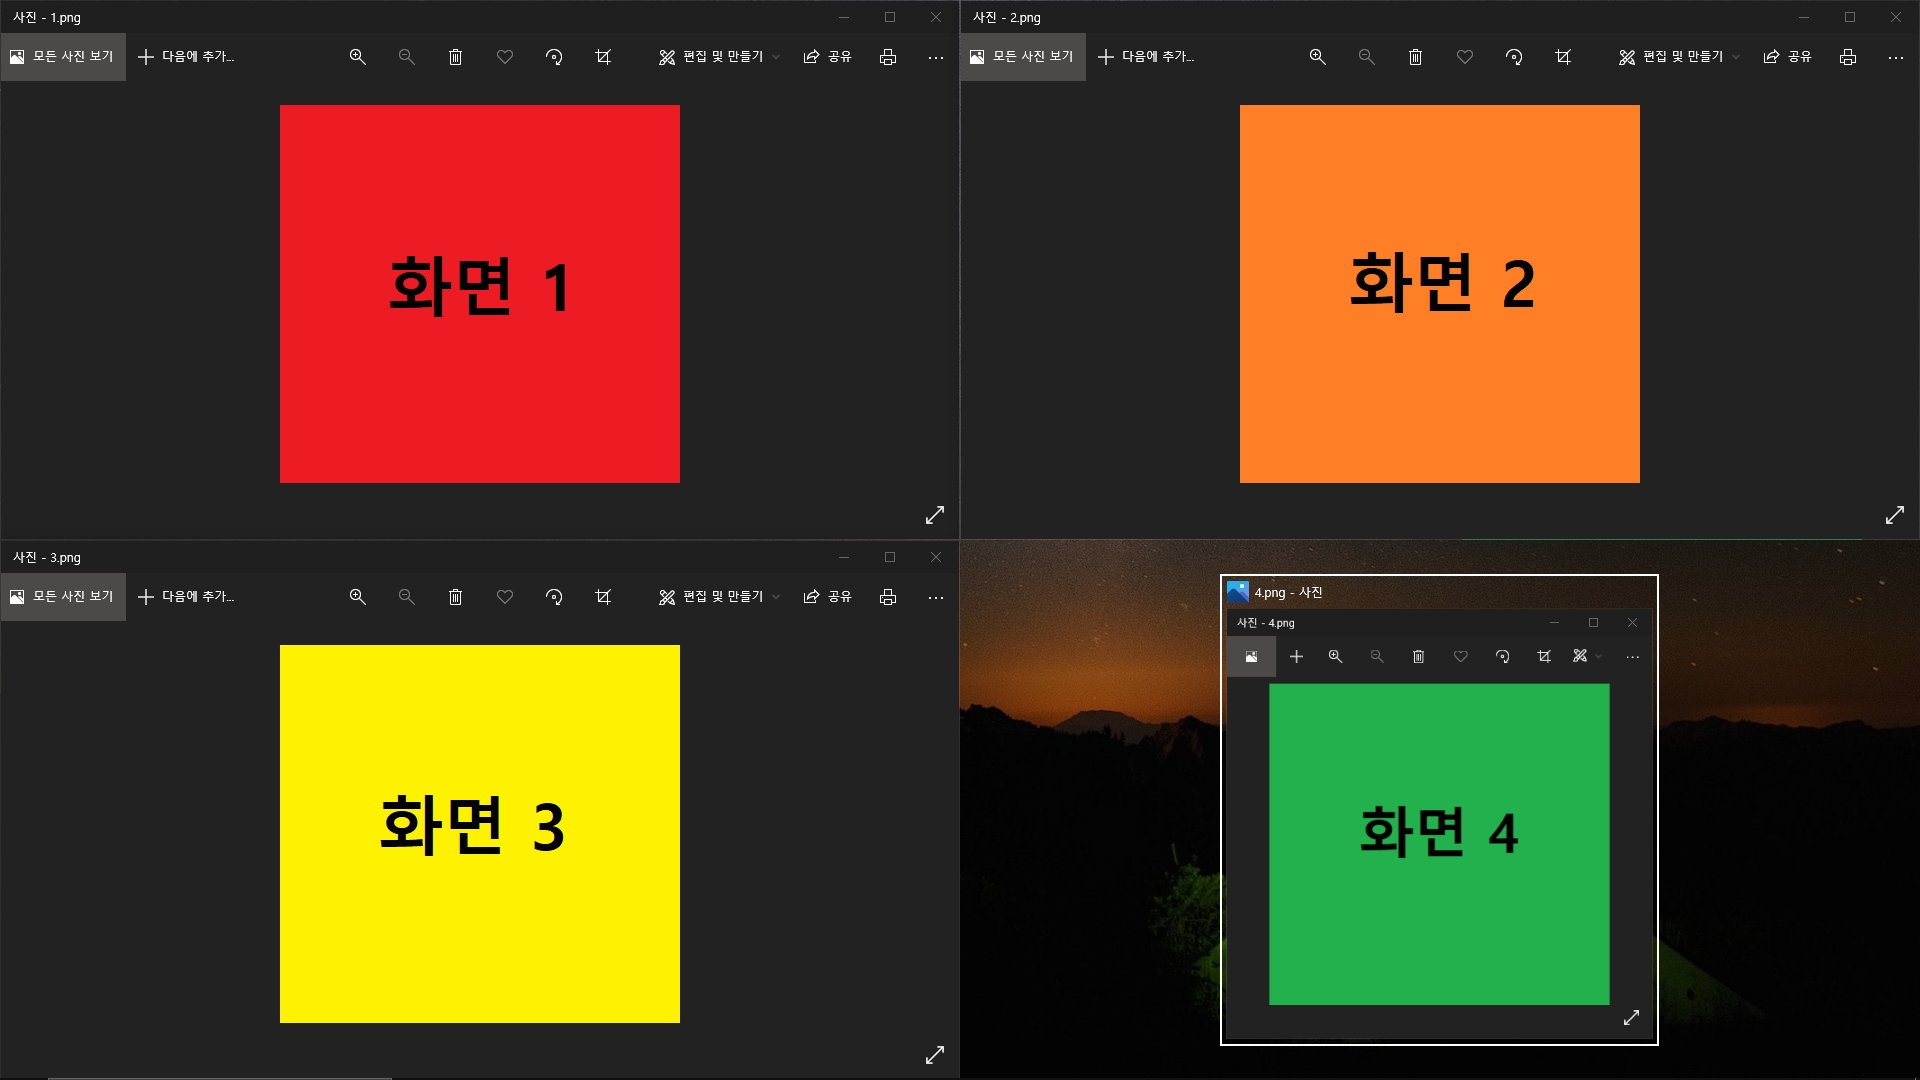Screen dimensions: 1920x1080
Task: Click zoom out icon in 3.png window
Action: coord(406,597)
